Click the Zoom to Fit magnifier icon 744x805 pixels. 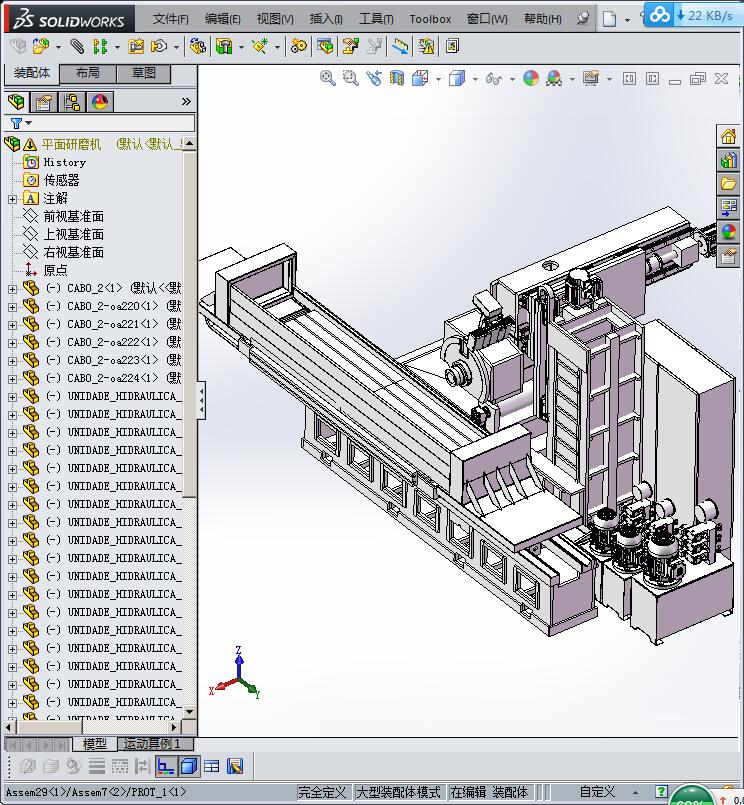328,79
